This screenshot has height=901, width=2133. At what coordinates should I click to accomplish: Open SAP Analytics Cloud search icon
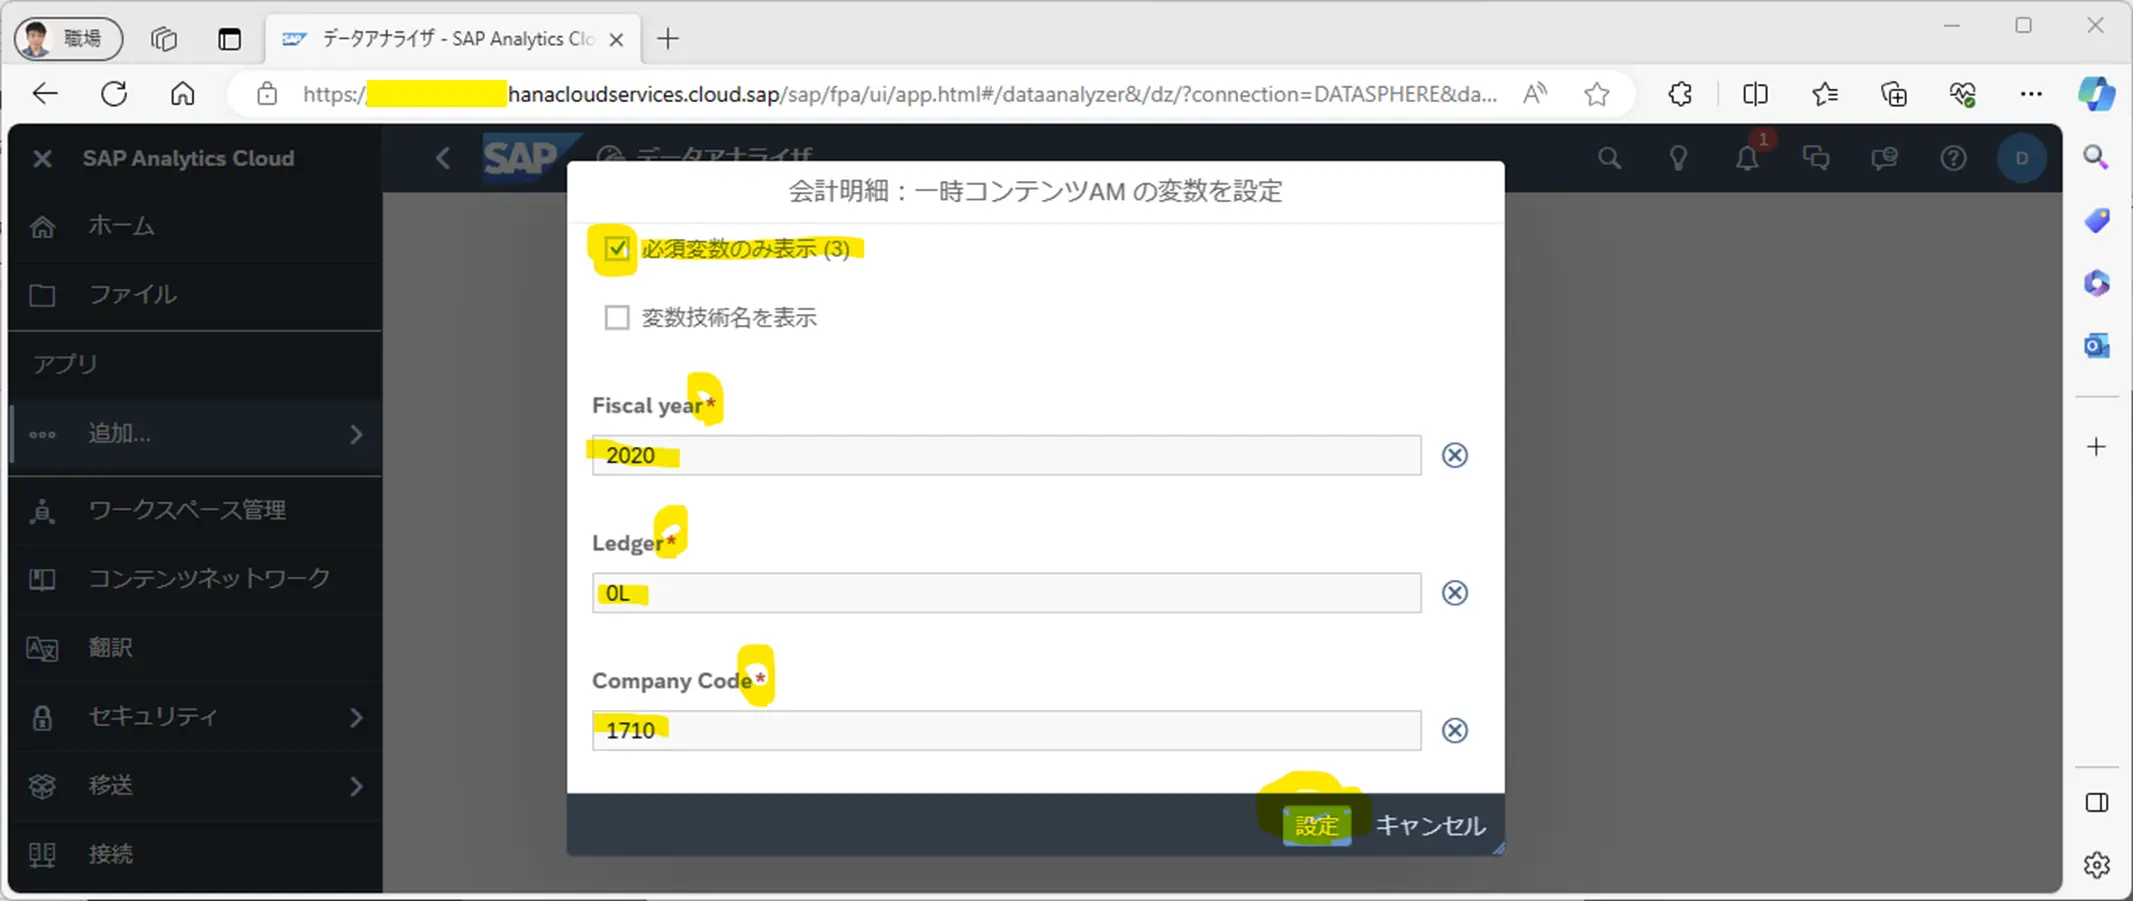point(1609,158)
